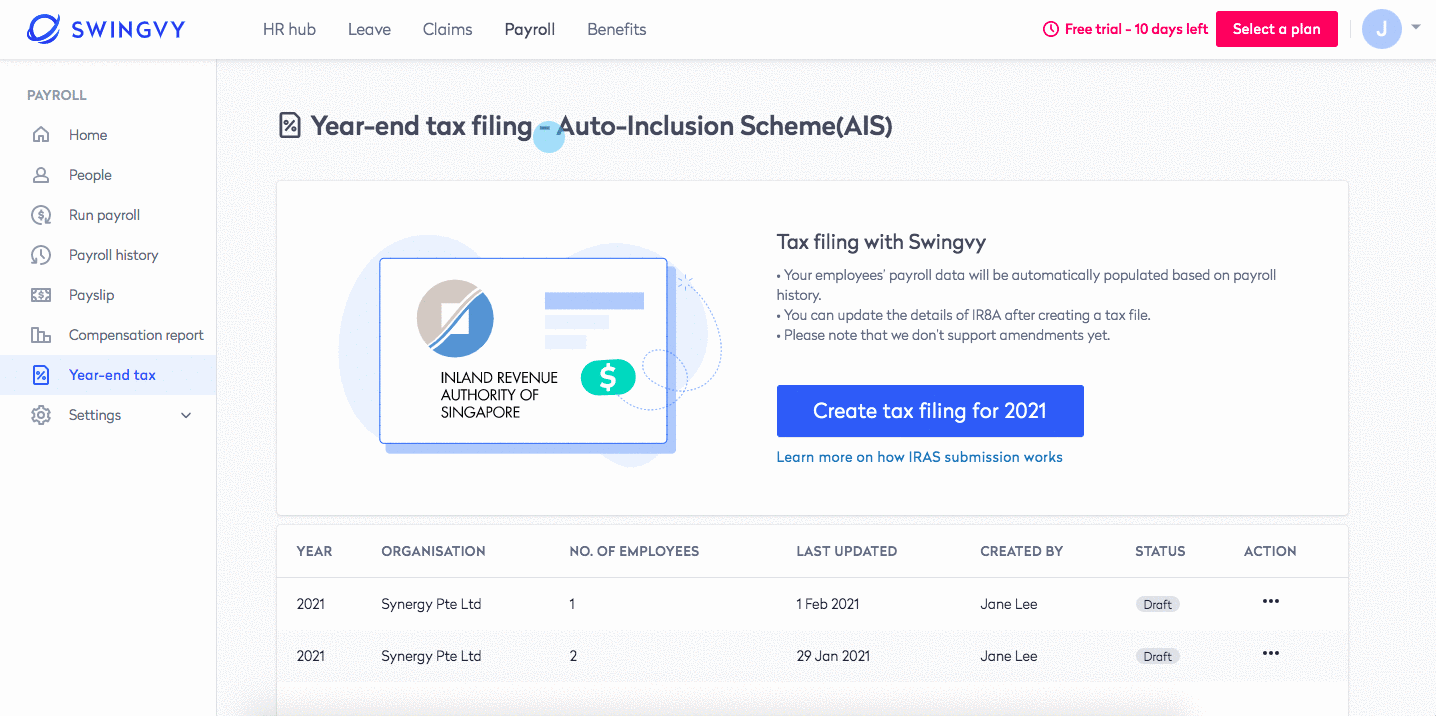The image size is (1436, 716).
Task: Select the Payslip icon in the sidebar
Action: [x=40, y=294]
